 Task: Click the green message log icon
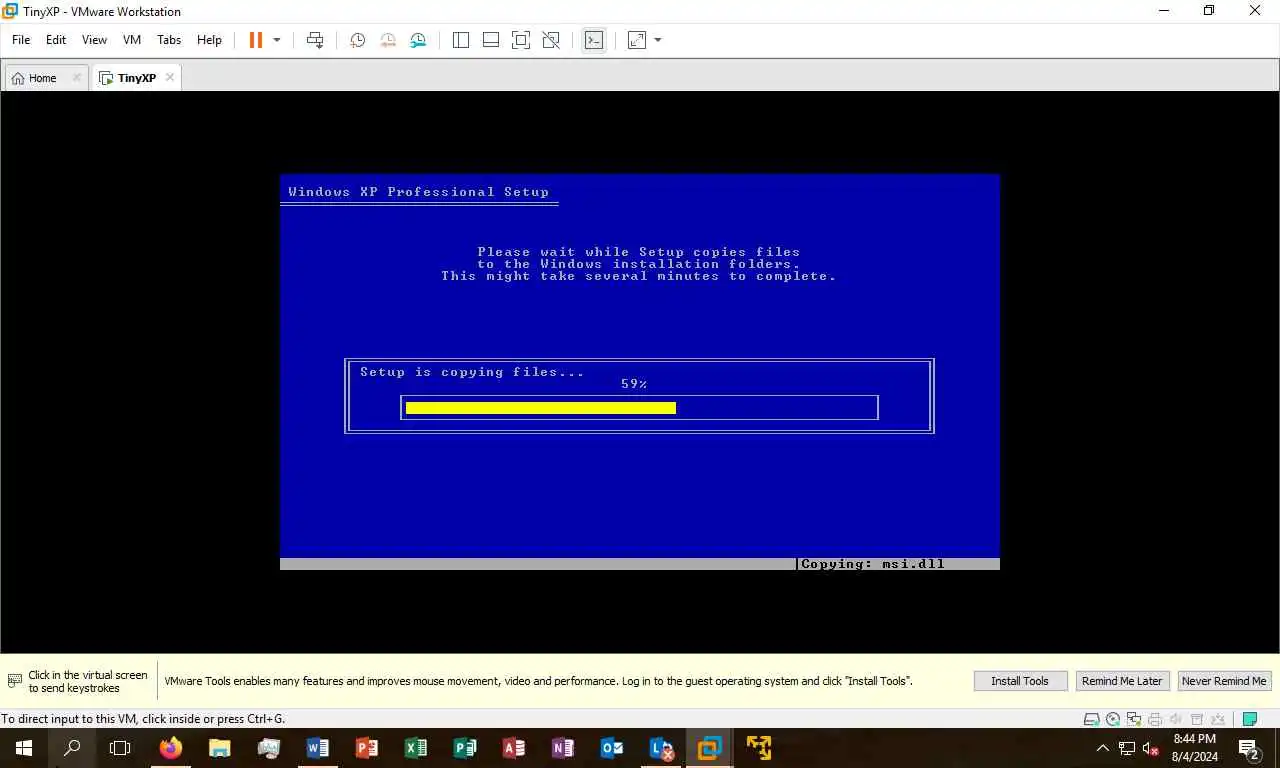(x=1249, y=719)
